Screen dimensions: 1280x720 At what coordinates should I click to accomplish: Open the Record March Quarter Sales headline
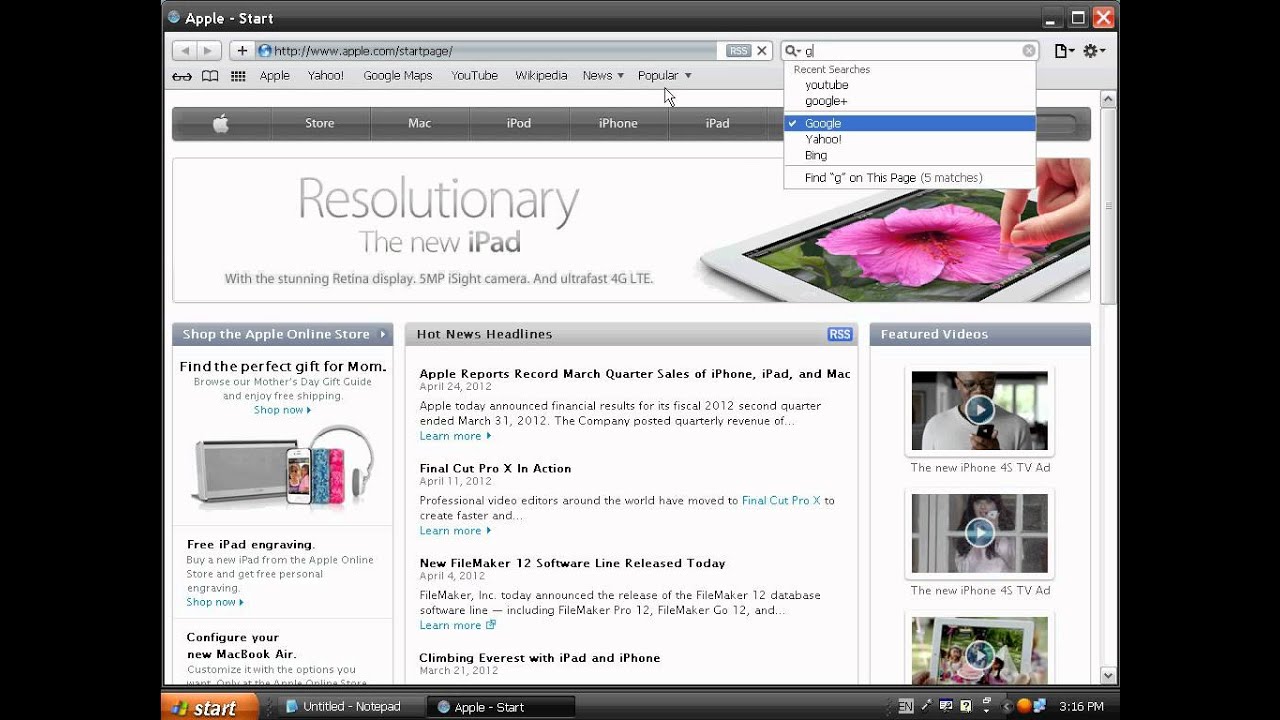tap(635, 374)
